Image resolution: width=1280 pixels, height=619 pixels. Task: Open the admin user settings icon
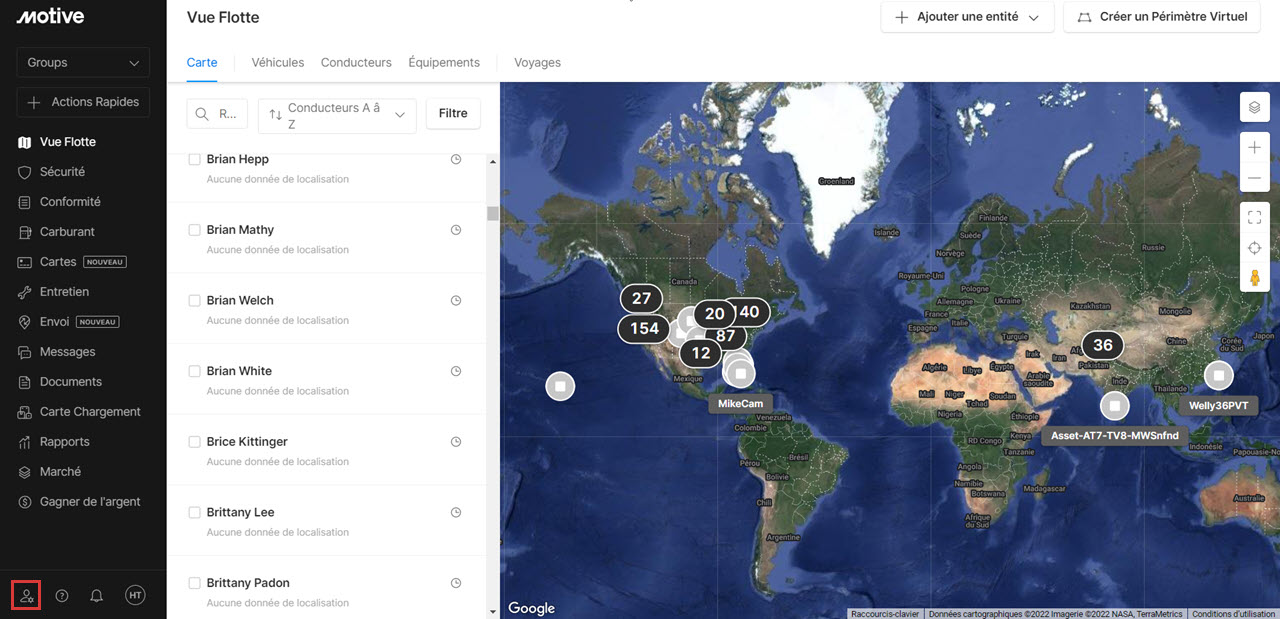click(26, 596)
